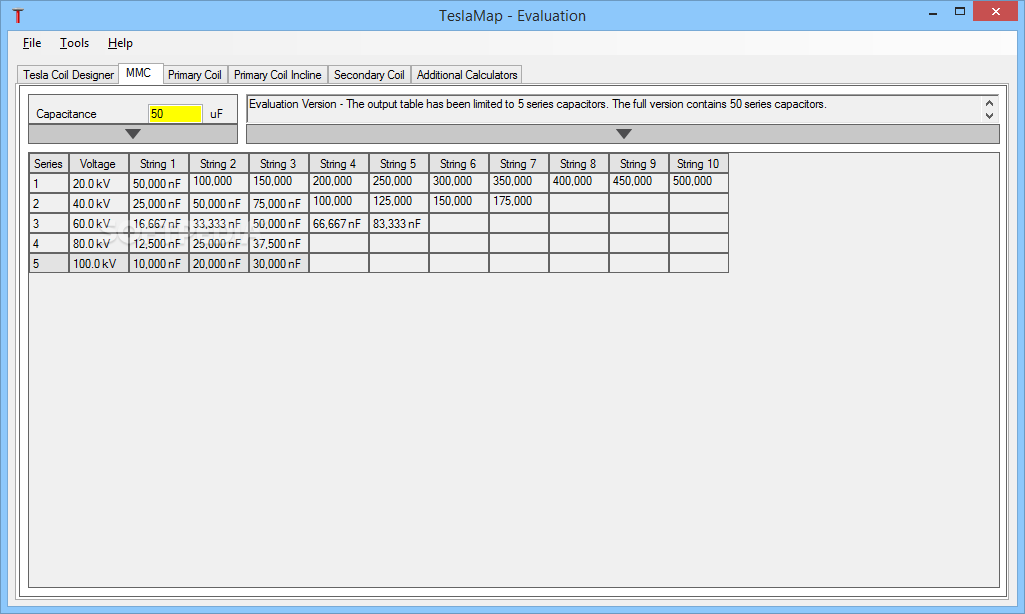Click the 10,000 nF cell
1025x614 pixels.
(x=158, y=264)
